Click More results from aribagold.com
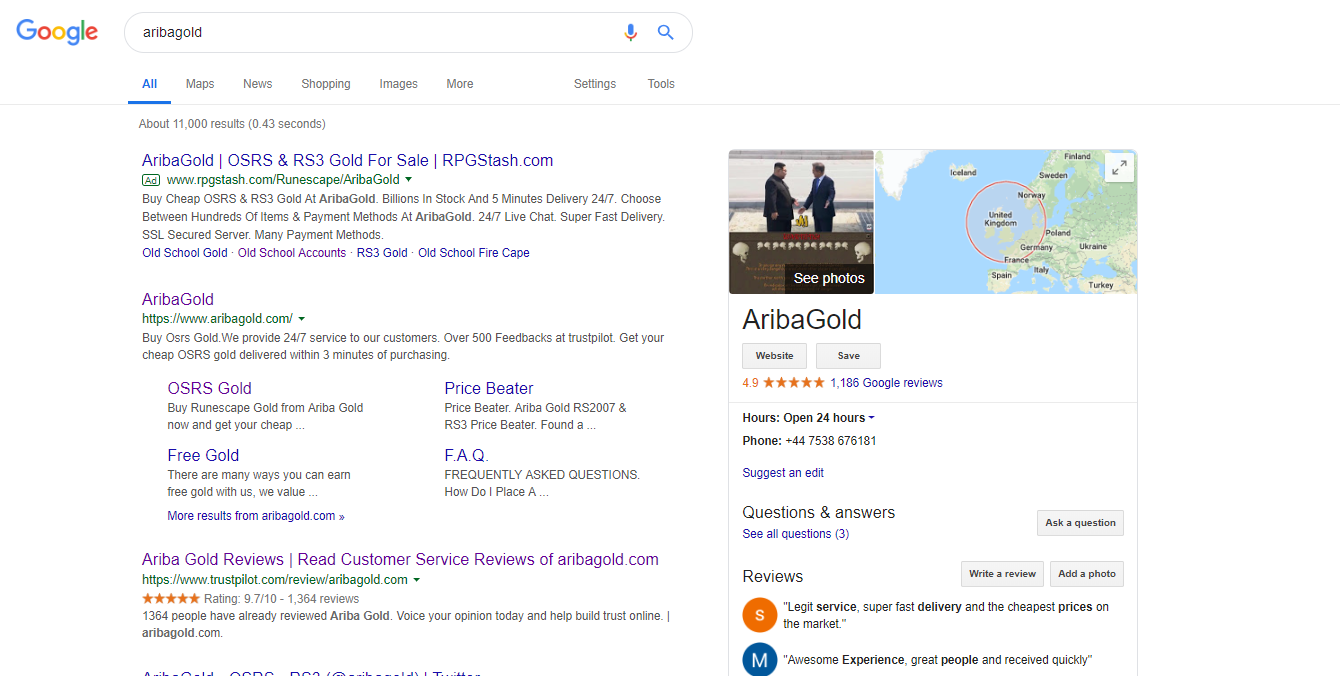 [256, 516]
